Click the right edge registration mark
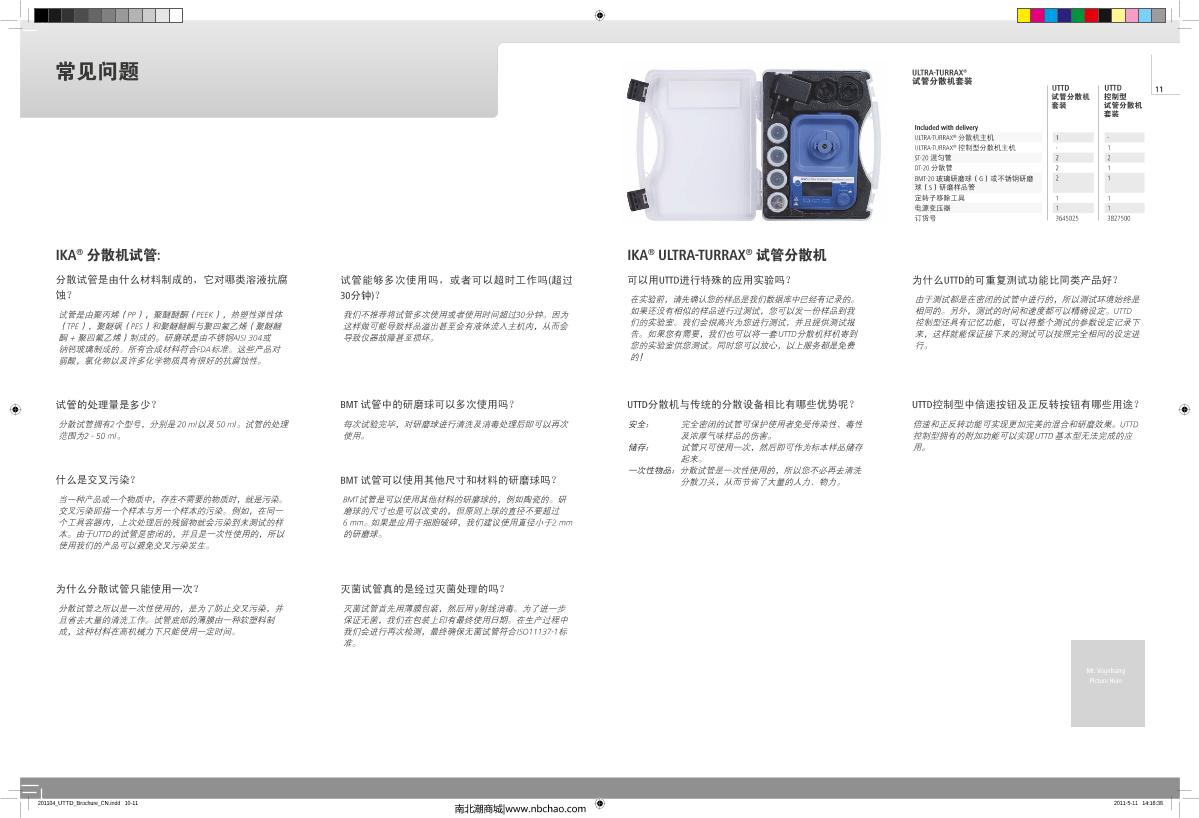Screen dimensions: 1199x818 click(x=1184, y=408)
